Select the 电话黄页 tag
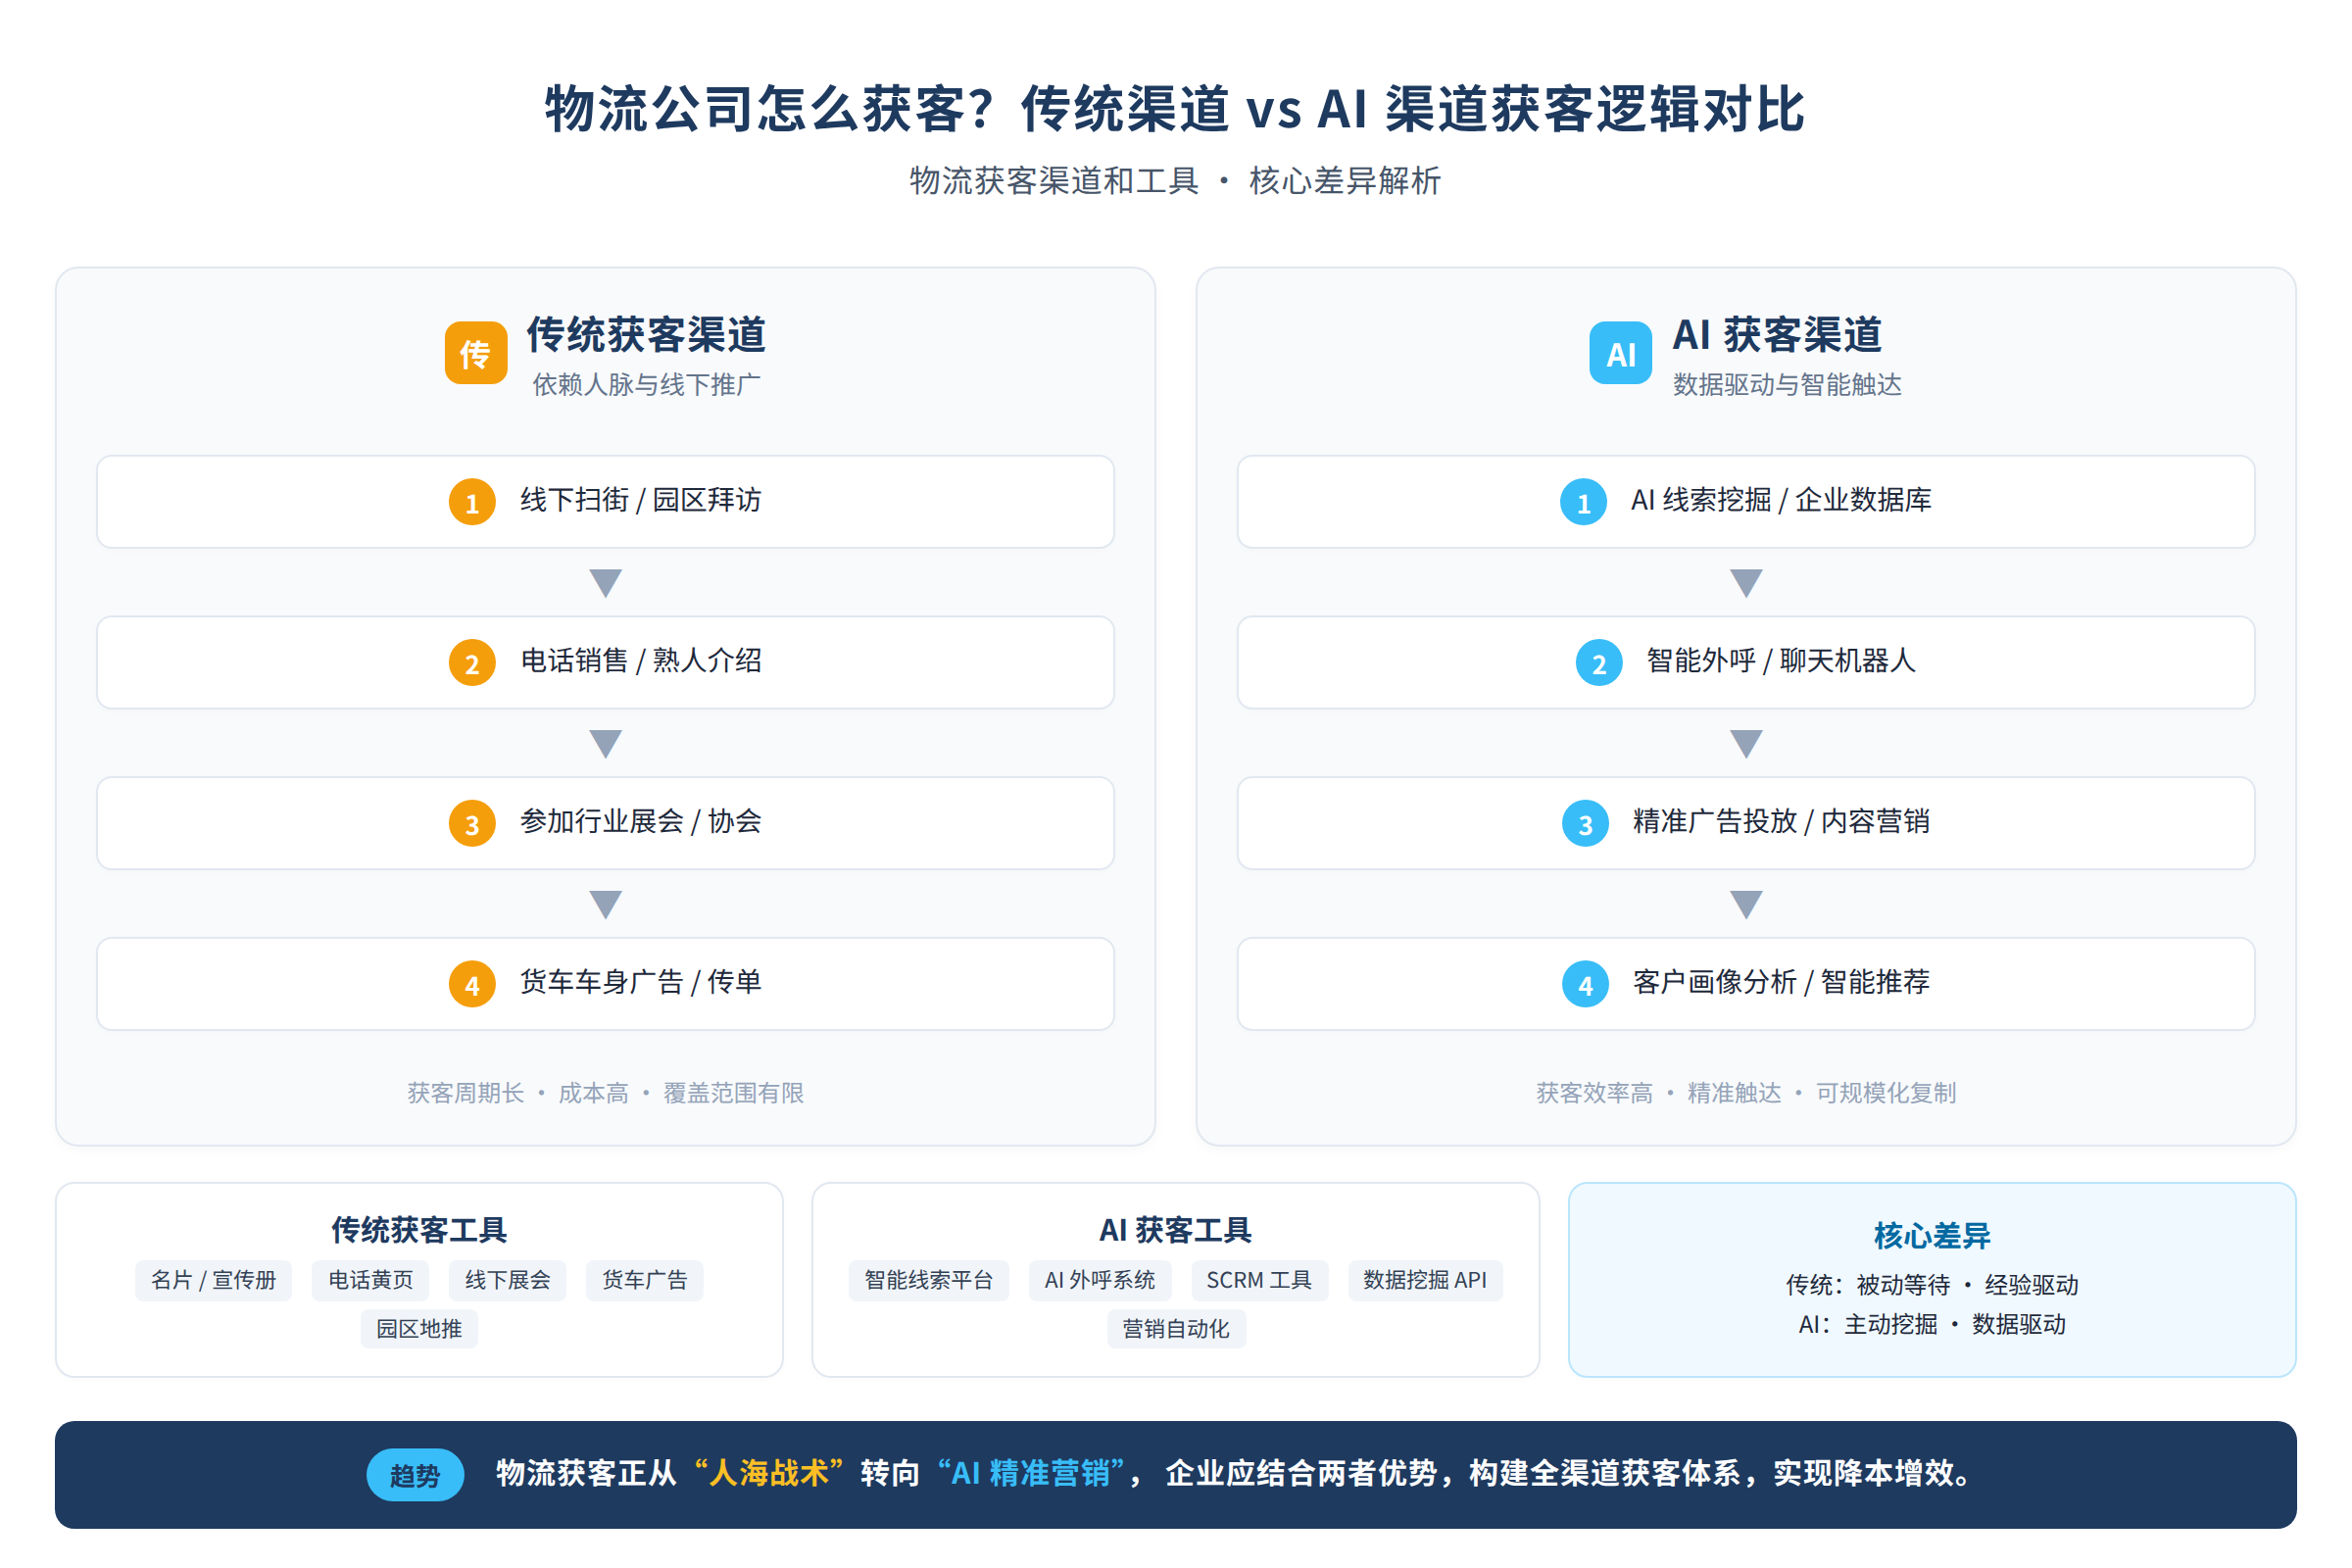2352x1568 pixels. (370, 1280)
